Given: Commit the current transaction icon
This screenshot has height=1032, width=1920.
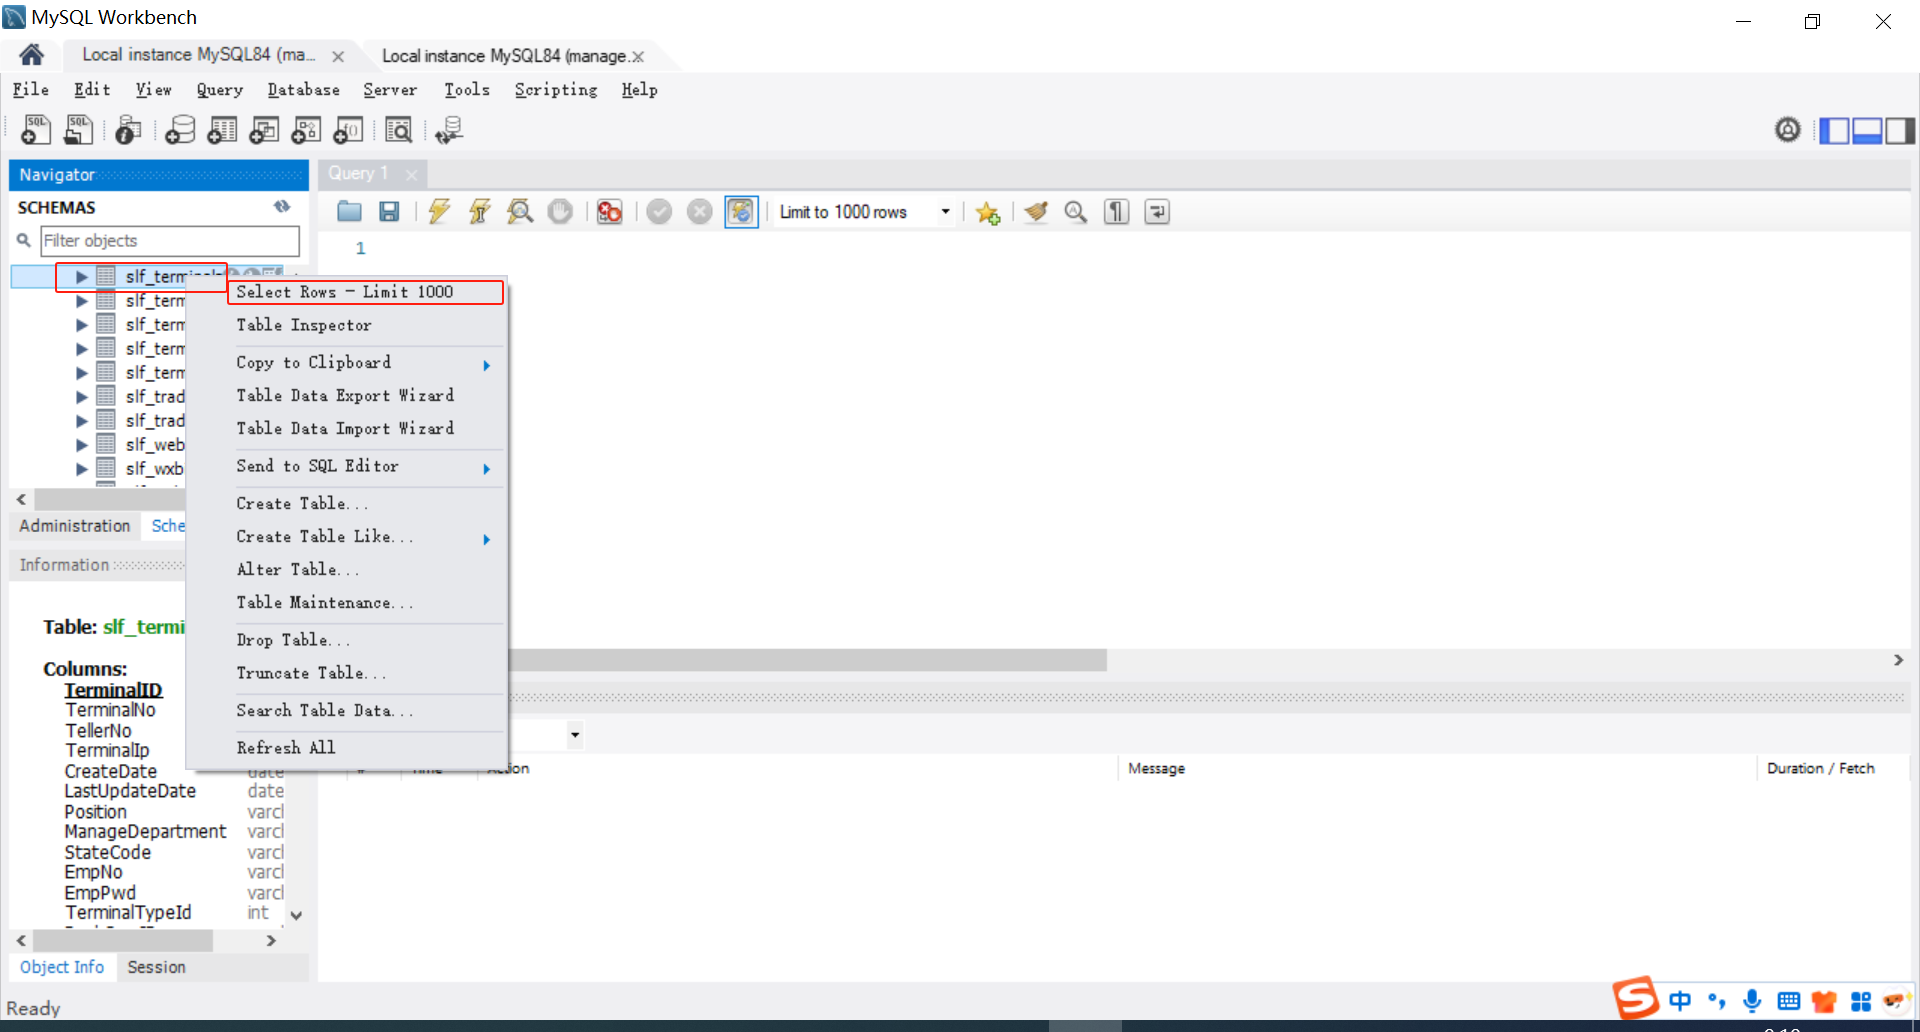Looking at the screenshot, I should point(659,212).
